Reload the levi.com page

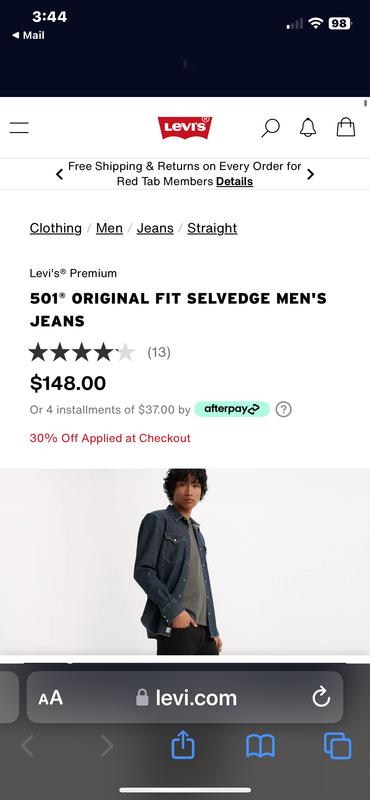[x=321, y=697]
